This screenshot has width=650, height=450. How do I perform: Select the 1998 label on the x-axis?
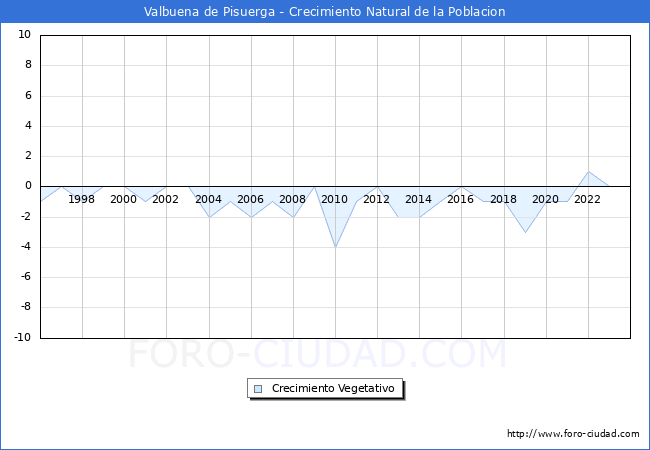(82, 199)
